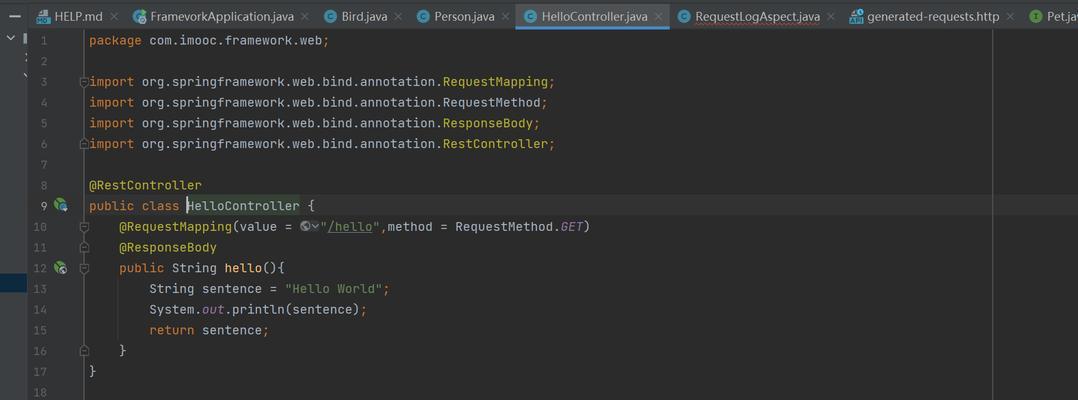Click line number 17 in the gutter
This screenshot has width=1078, height=400.
[x=41, y=371]
